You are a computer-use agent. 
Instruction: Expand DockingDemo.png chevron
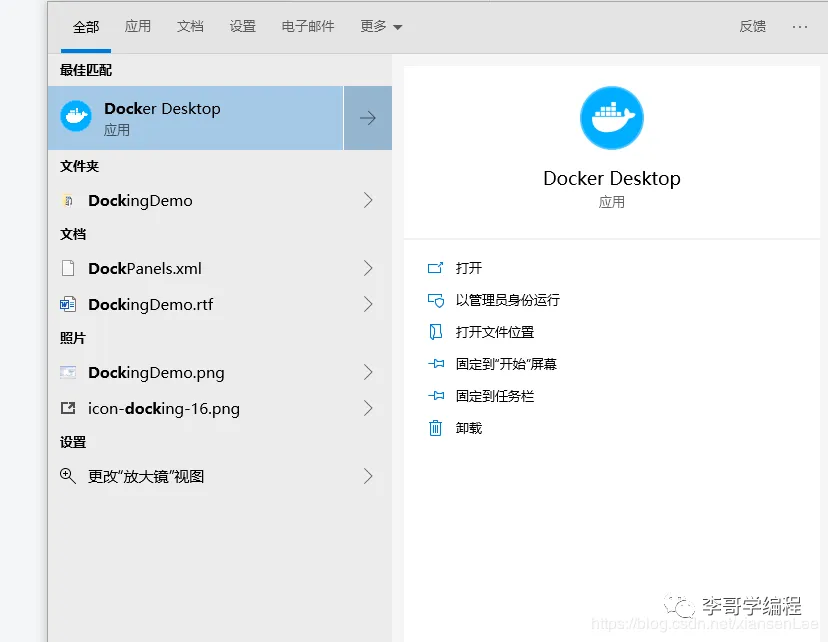368,372
